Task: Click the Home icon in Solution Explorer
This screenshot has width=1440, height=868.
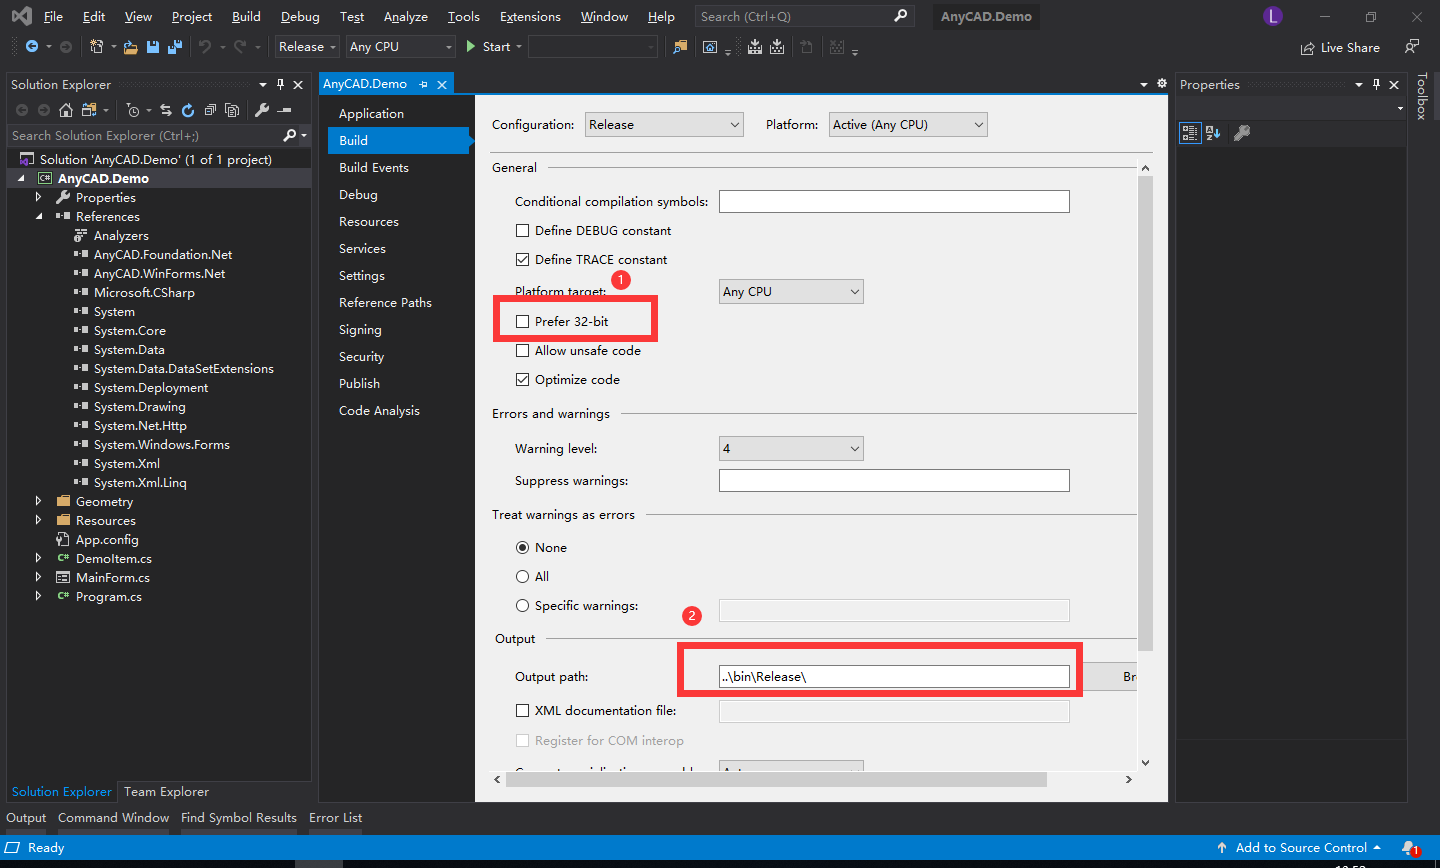Action: tap(66, 110)
